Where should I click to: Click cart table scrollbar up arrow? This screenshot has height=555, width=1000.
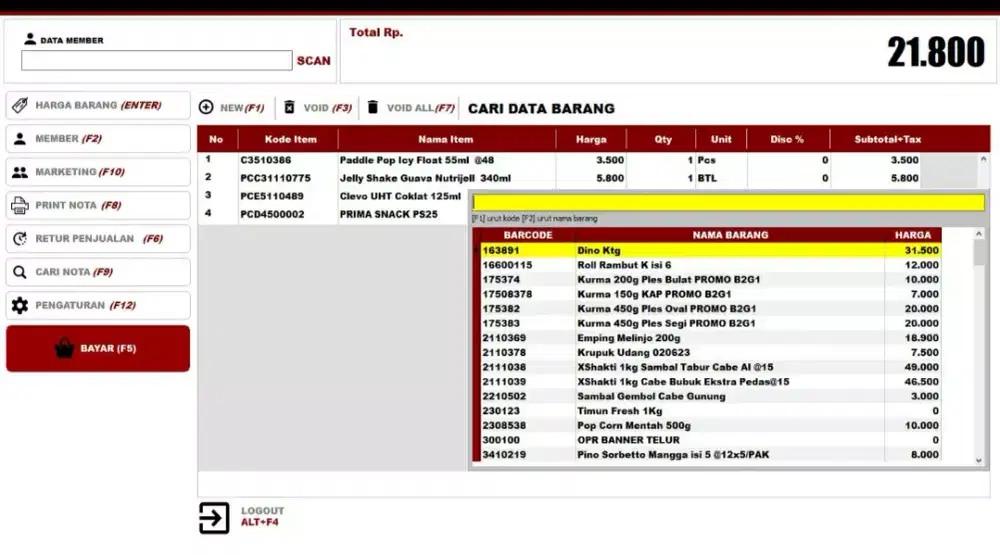983,159
